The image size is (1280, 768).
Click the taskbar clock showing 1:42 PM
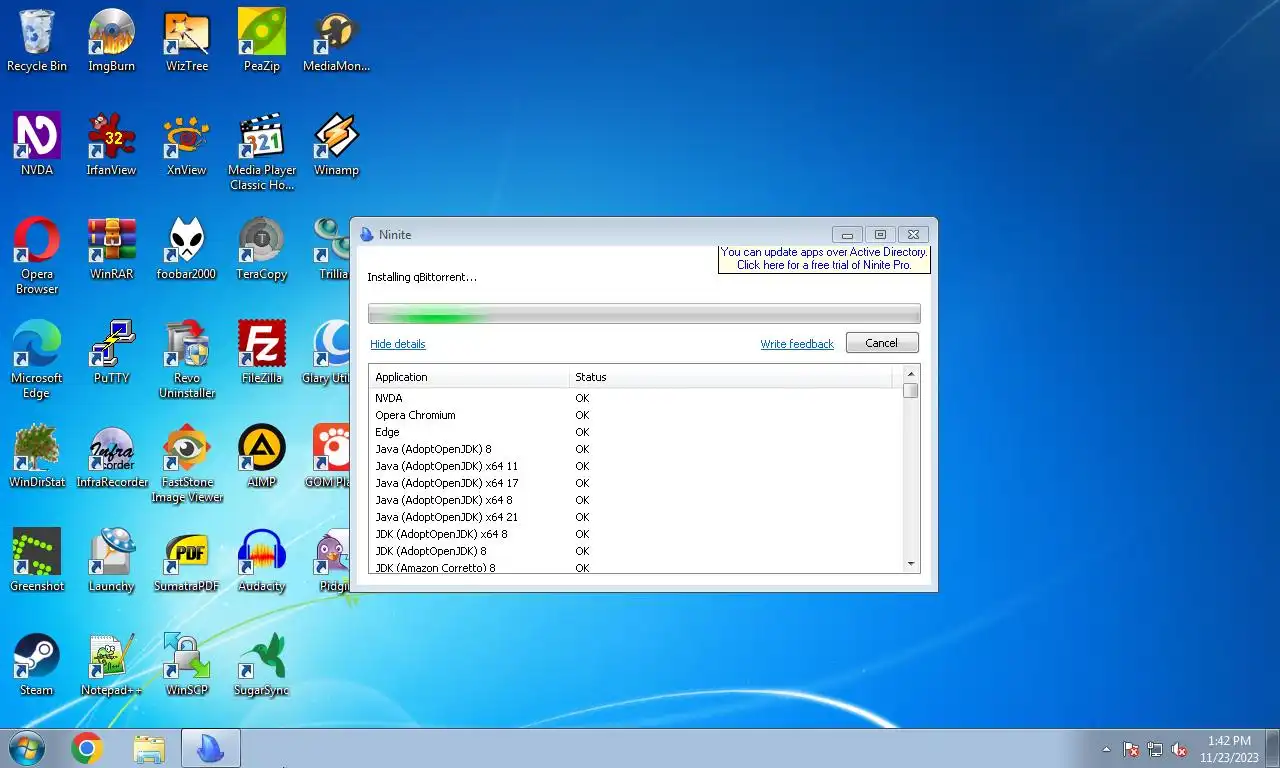pos(1229,749)
